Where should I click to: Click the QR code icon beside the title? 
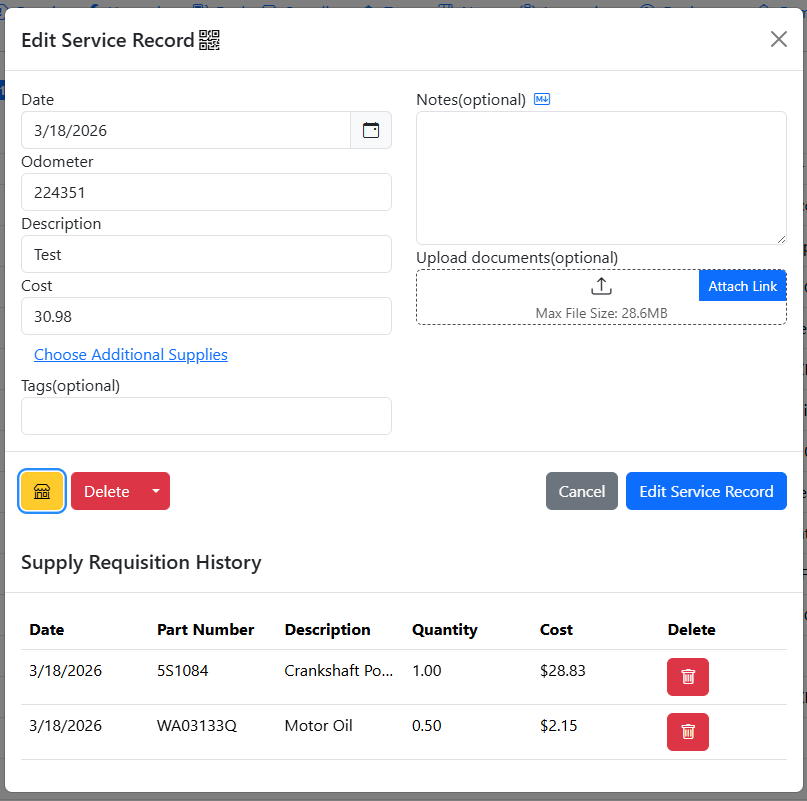pos(209,40)
